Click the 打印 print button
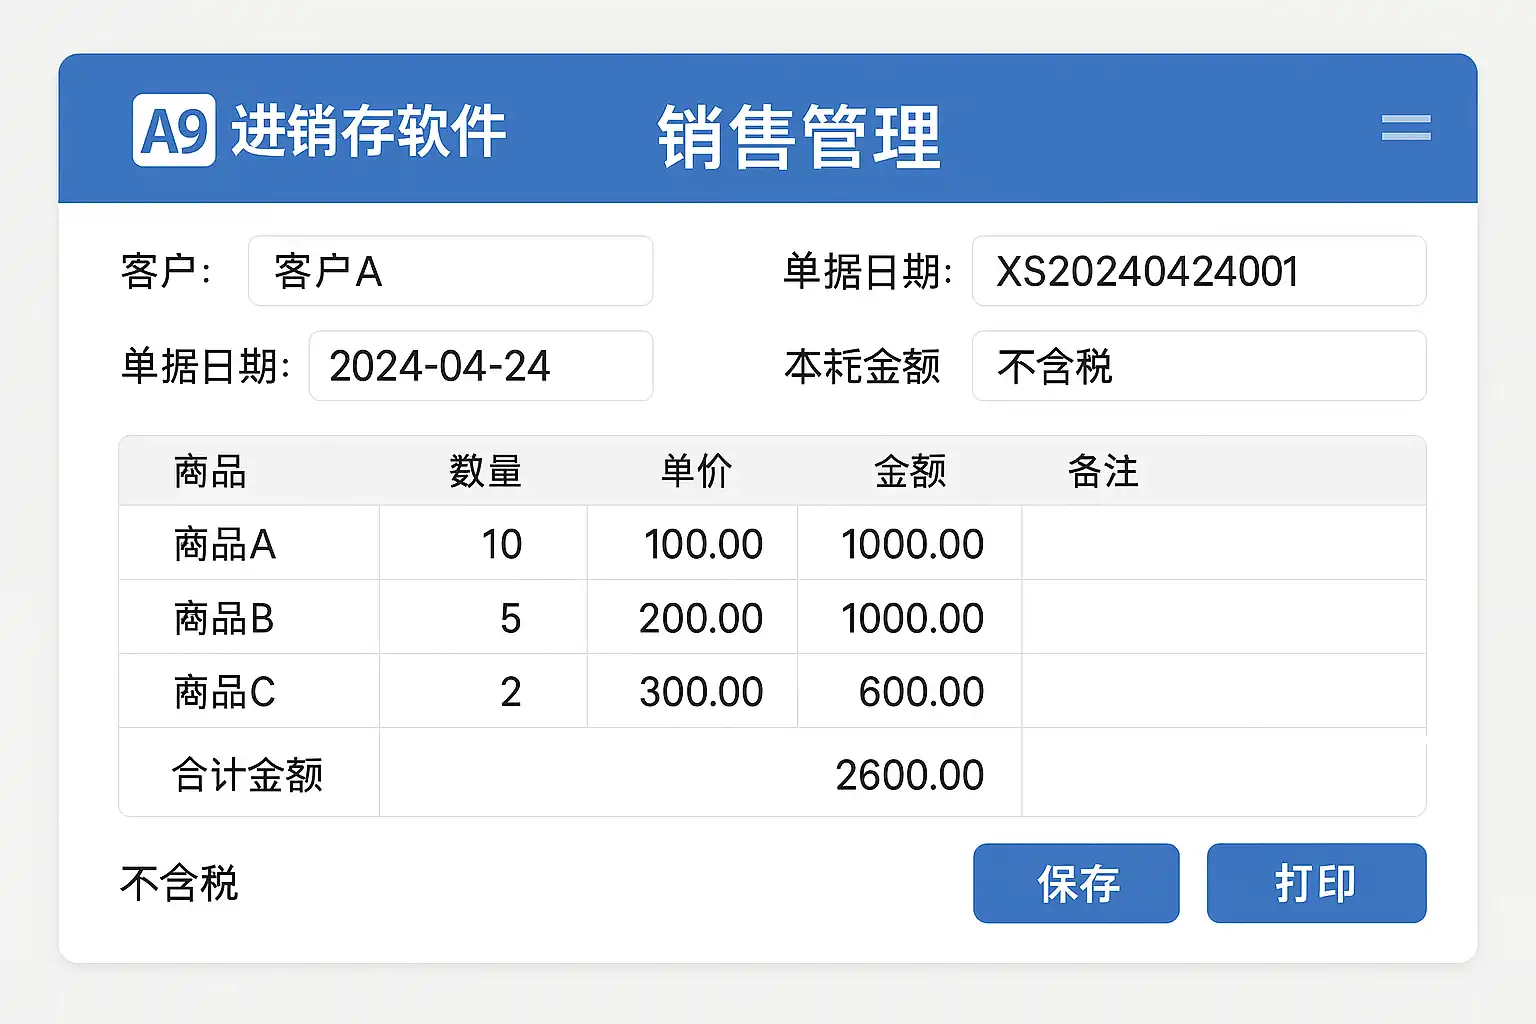This screenshot has width=1536, height=1024. [1316, 883]
